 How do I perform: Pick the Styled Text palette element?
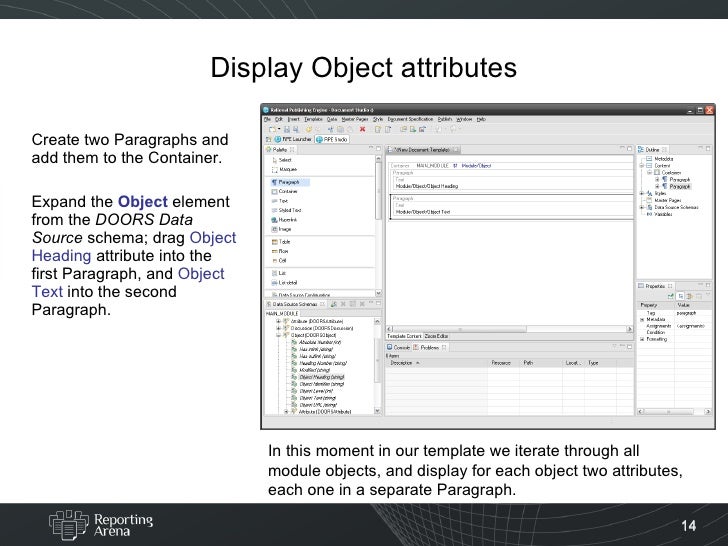tap(290, 210)
